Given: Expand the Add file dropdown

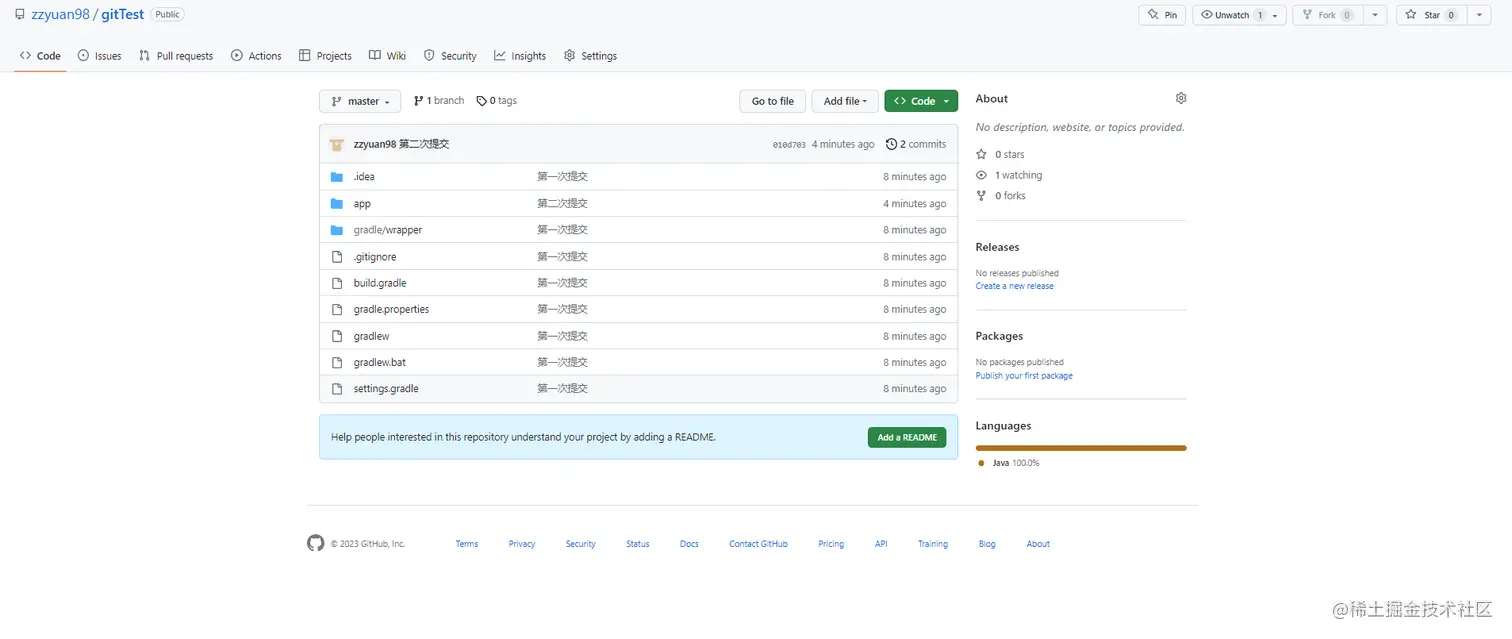Looking at the screenshot, I should coord(845,101).
